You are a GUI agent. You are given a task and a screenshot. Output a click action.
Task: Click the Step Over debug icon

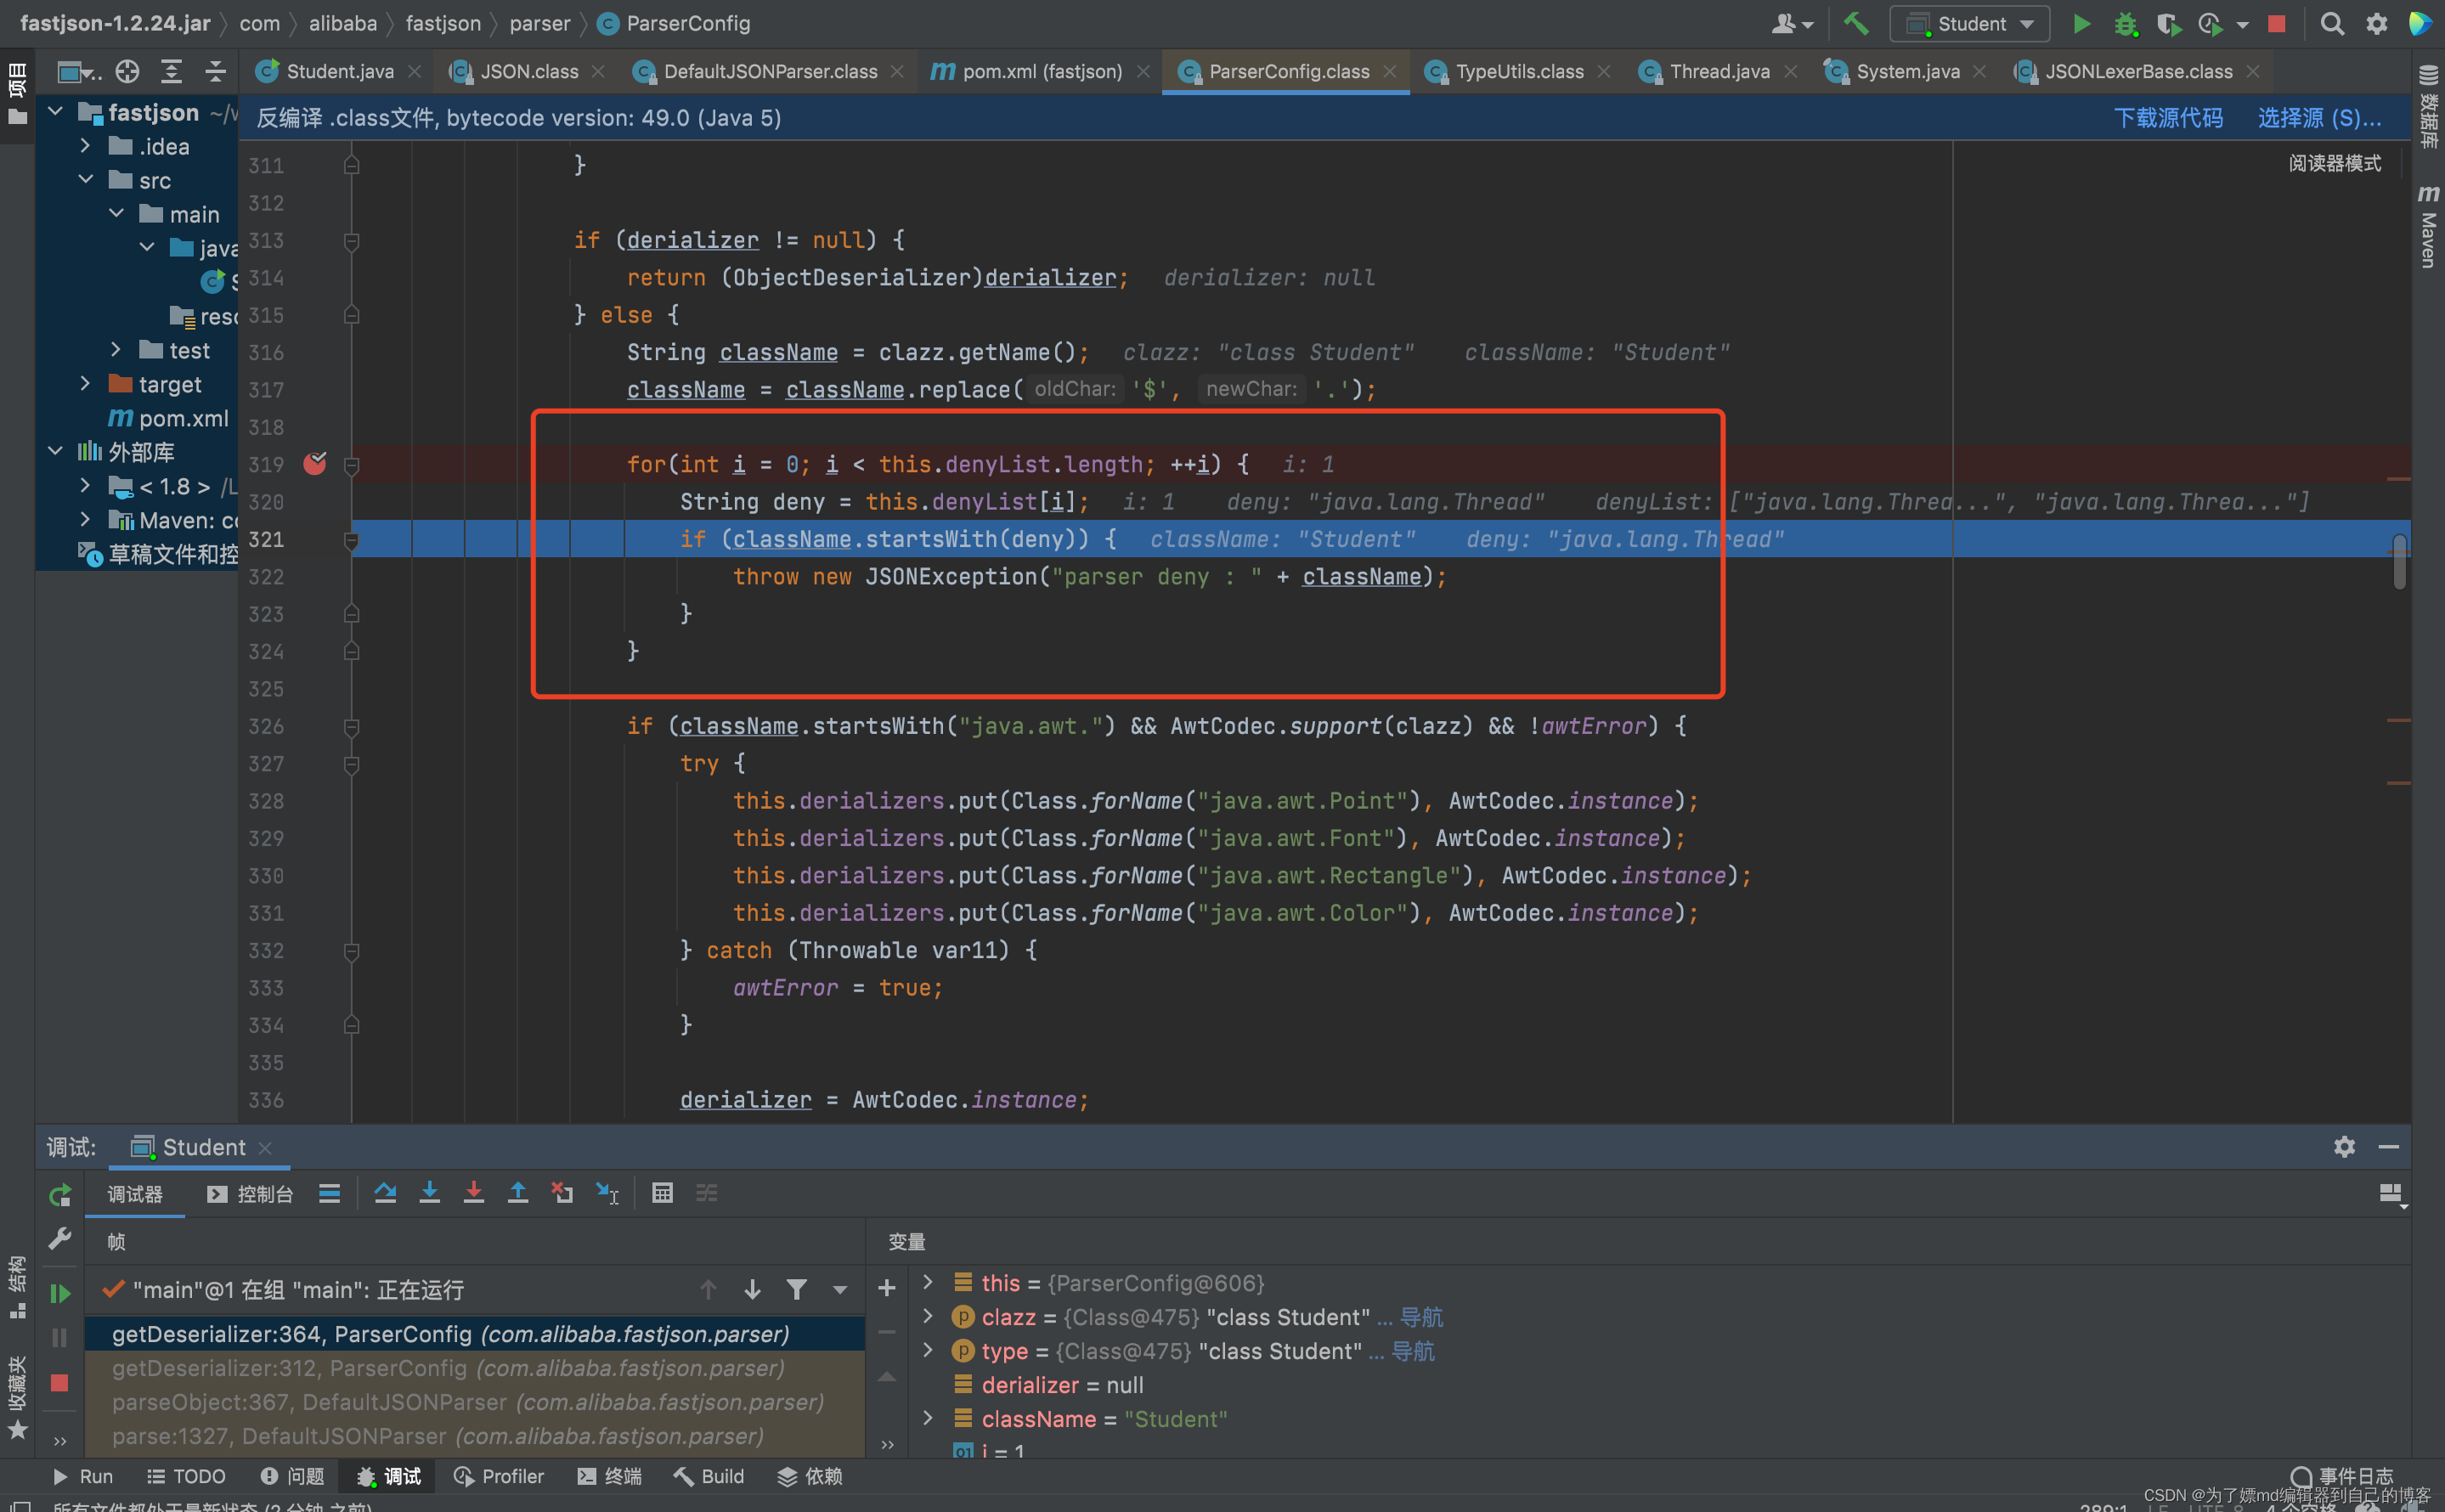tap(382, 1193)
